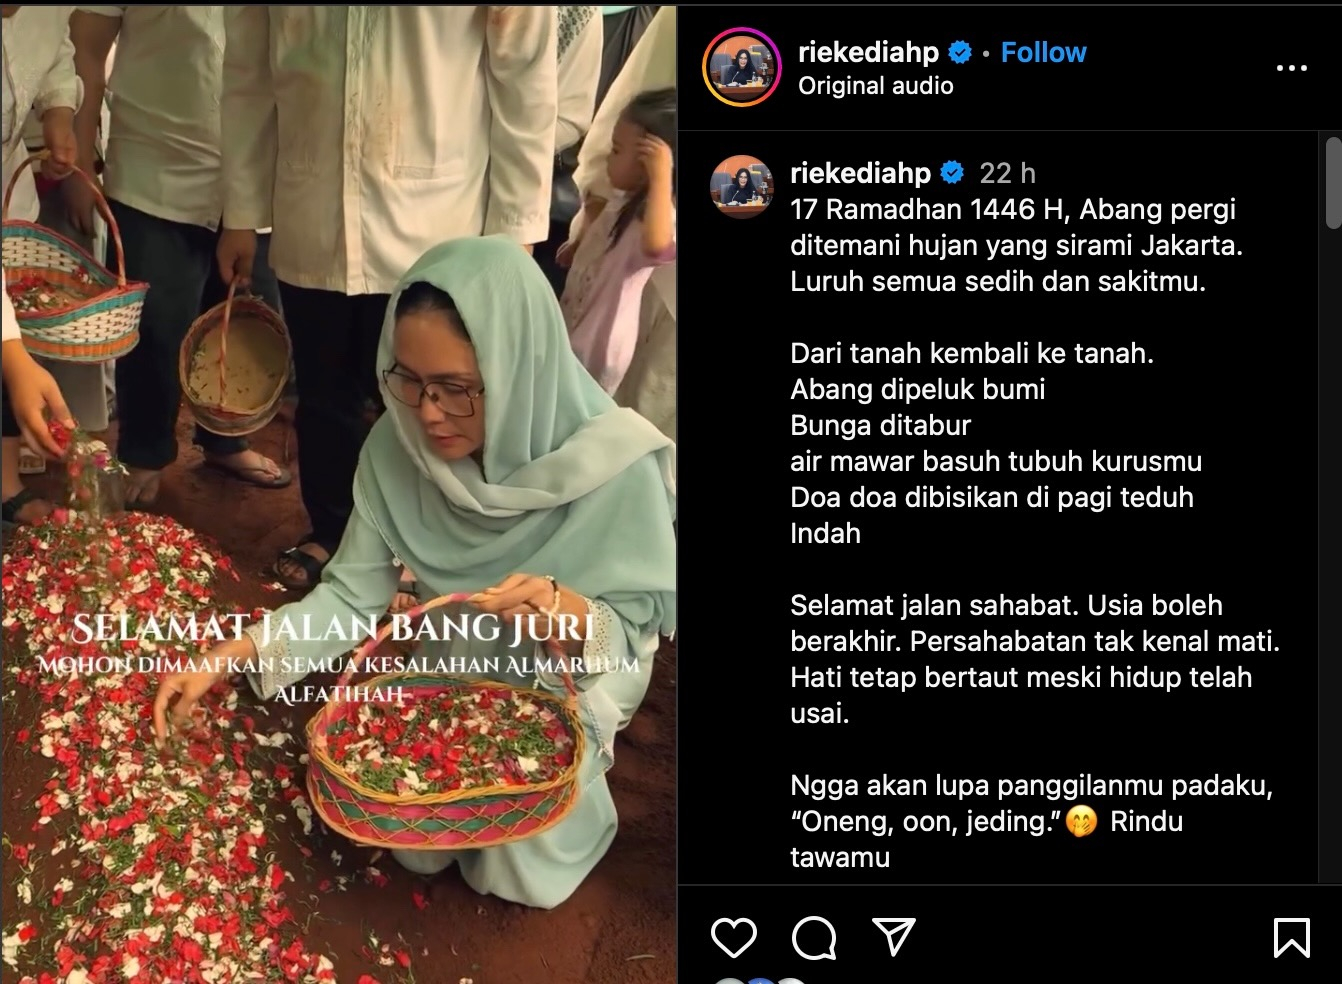
Task: Click the Follow link next to riekediahp
Action: pos(1043,52)
